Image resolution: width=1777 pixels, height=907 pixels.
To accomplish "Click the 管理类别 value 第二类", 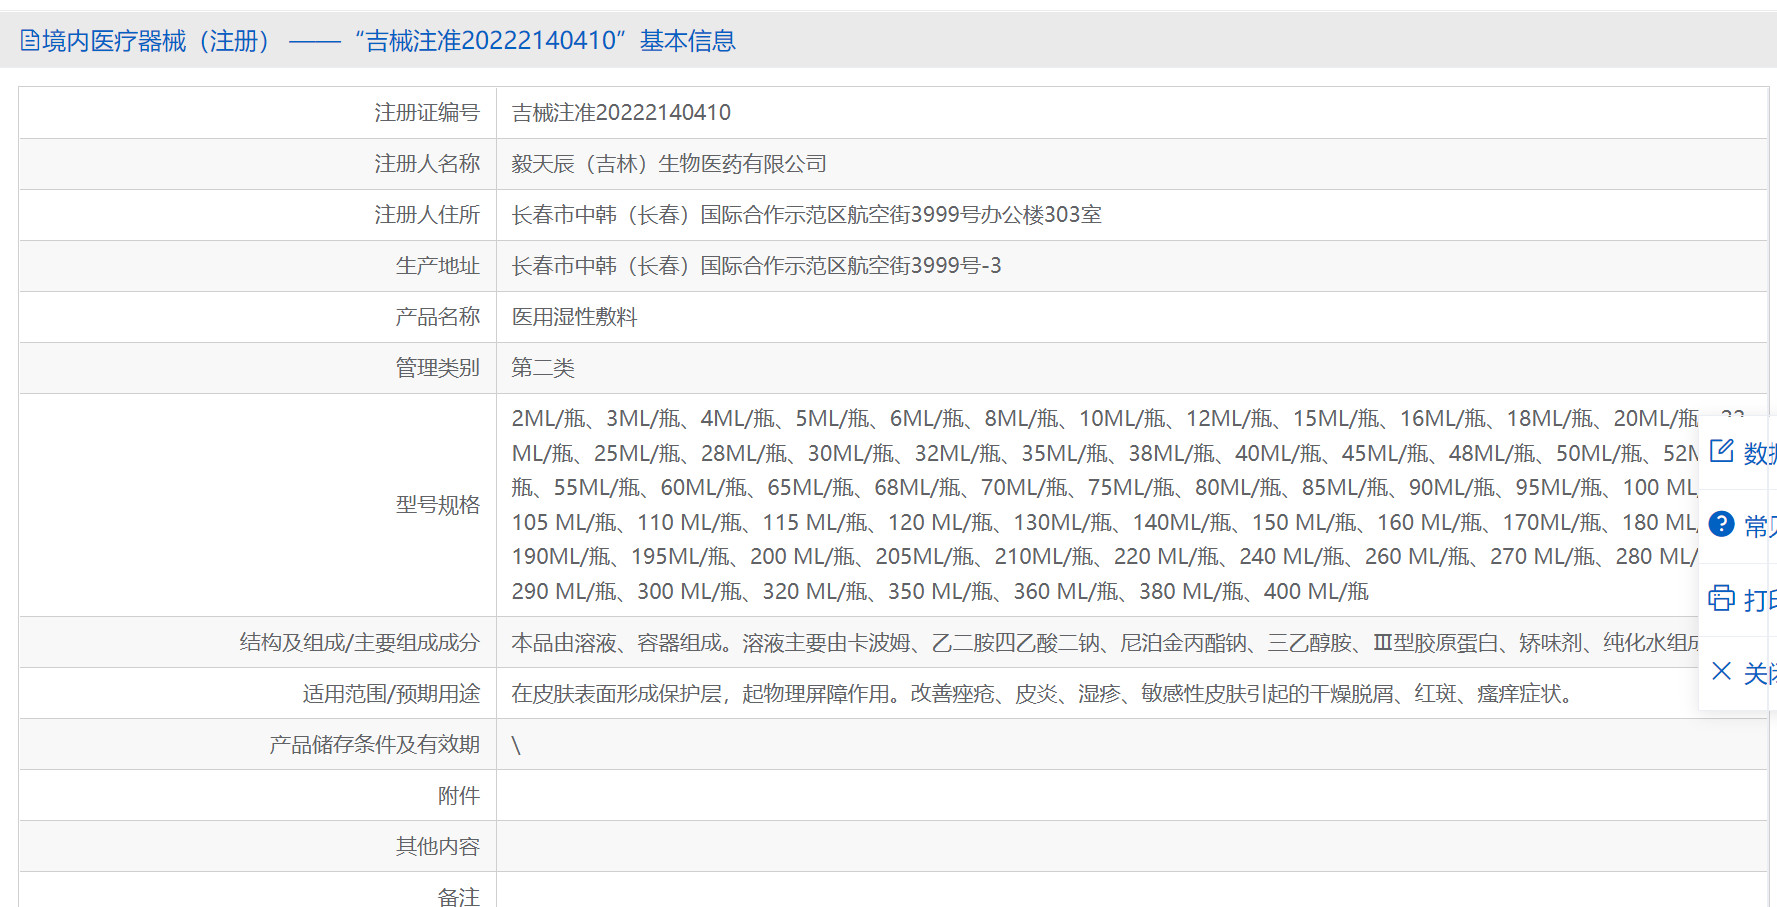I will (x=543, y=368).
